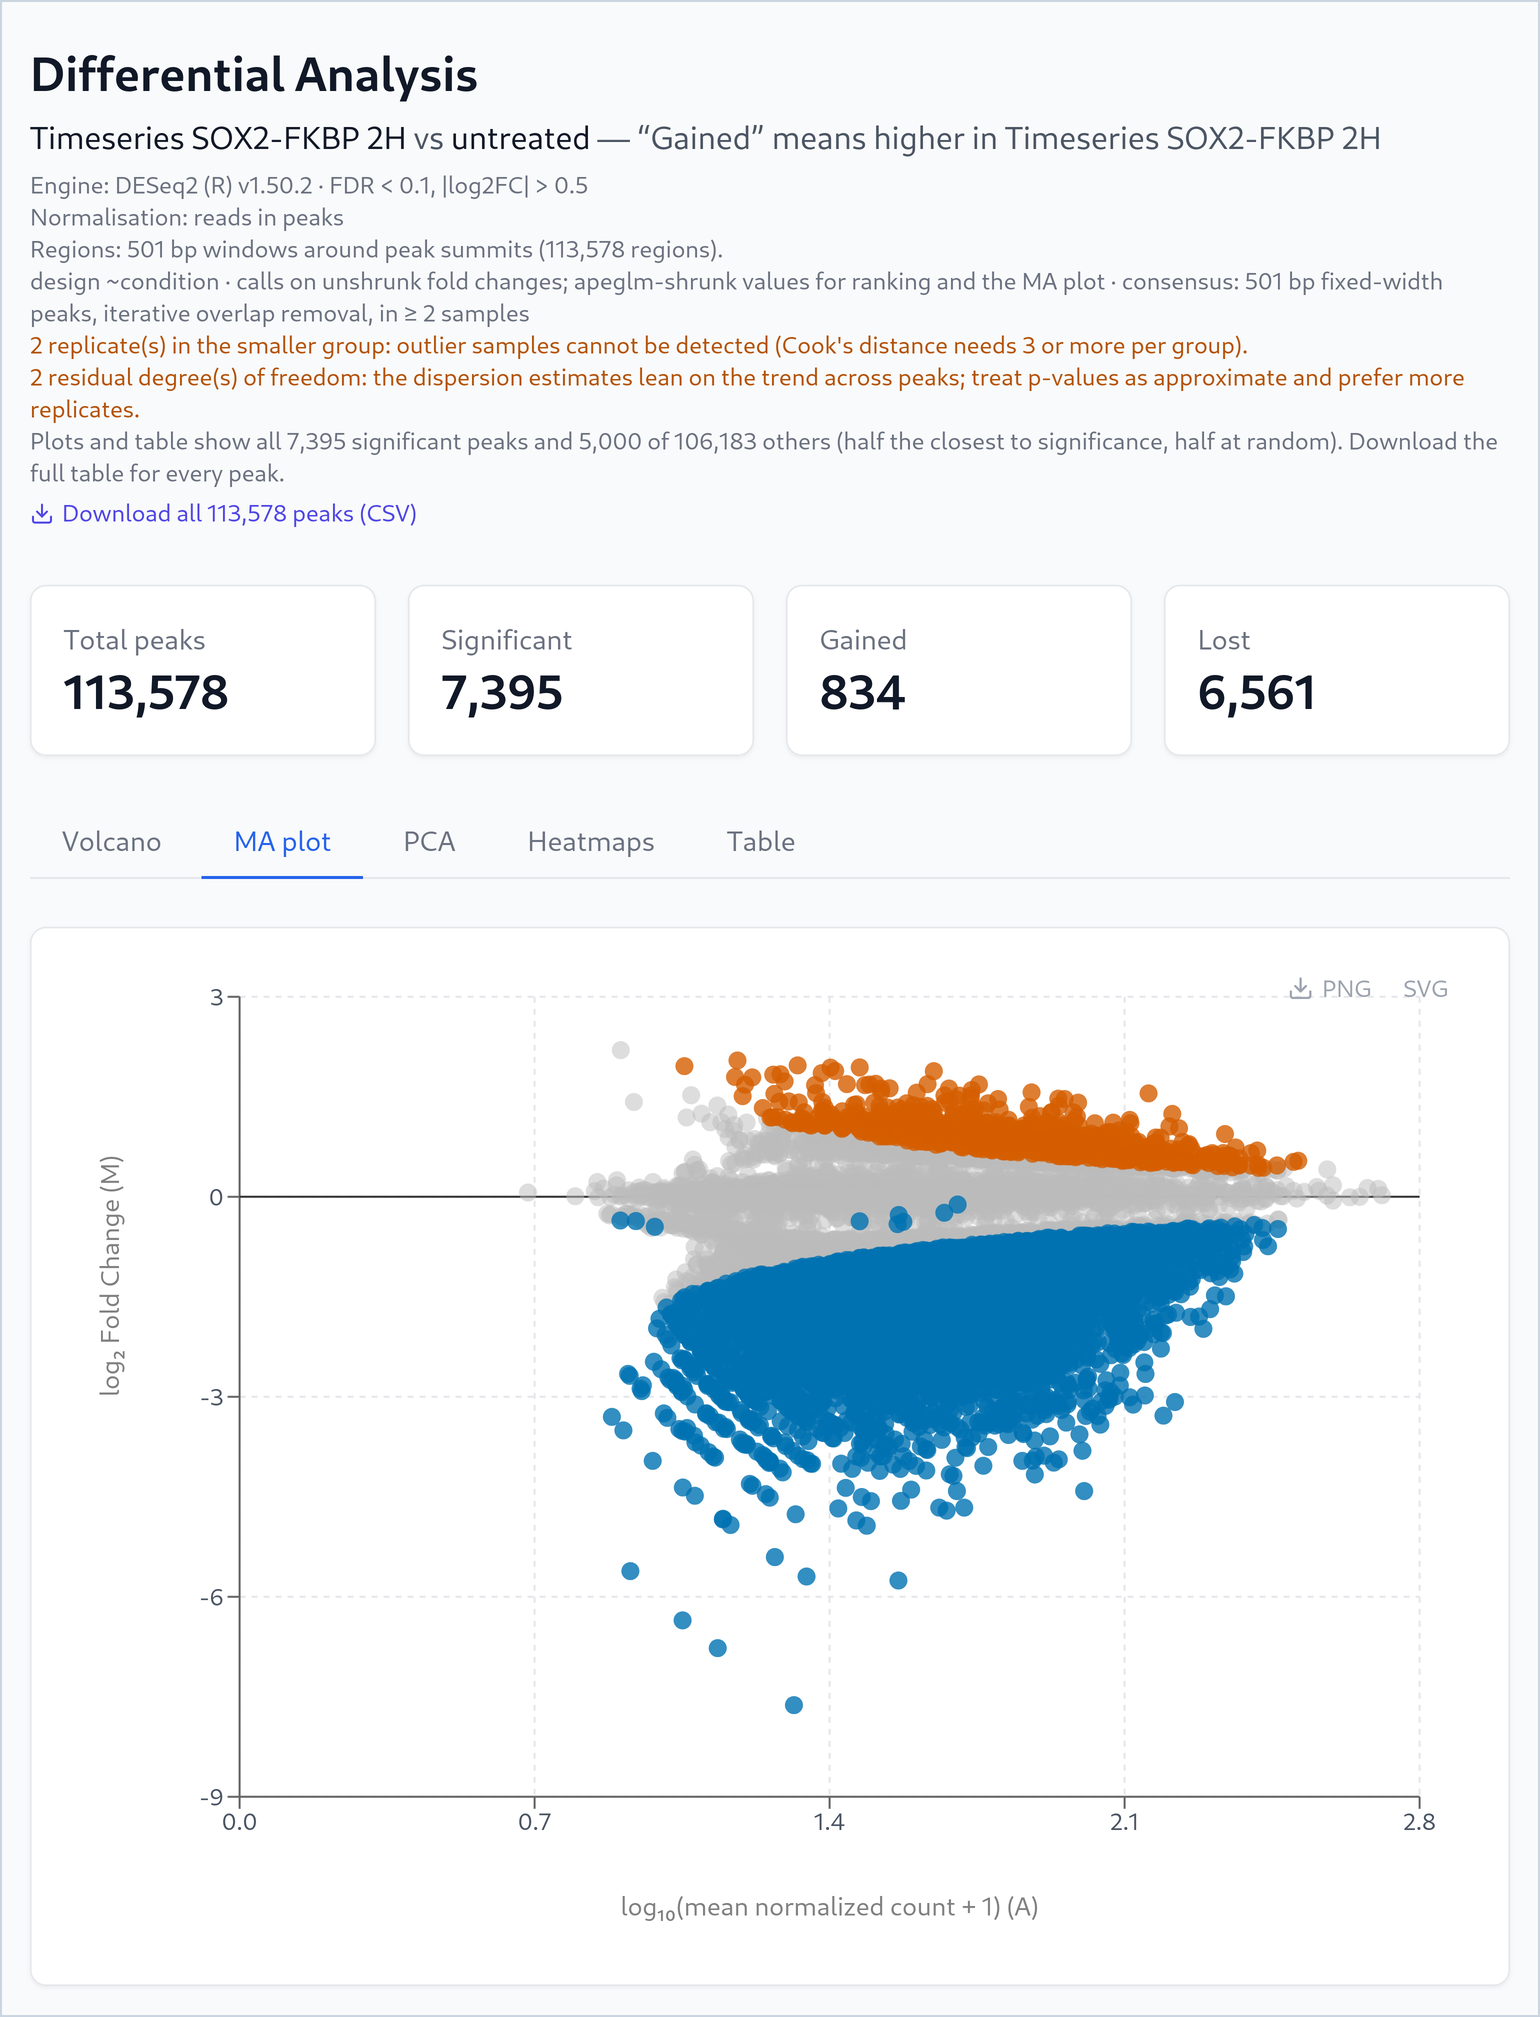The image size is (1540, 2017).
Task: Click the lowest blue point near -7.6
Action: [794, 1705]
